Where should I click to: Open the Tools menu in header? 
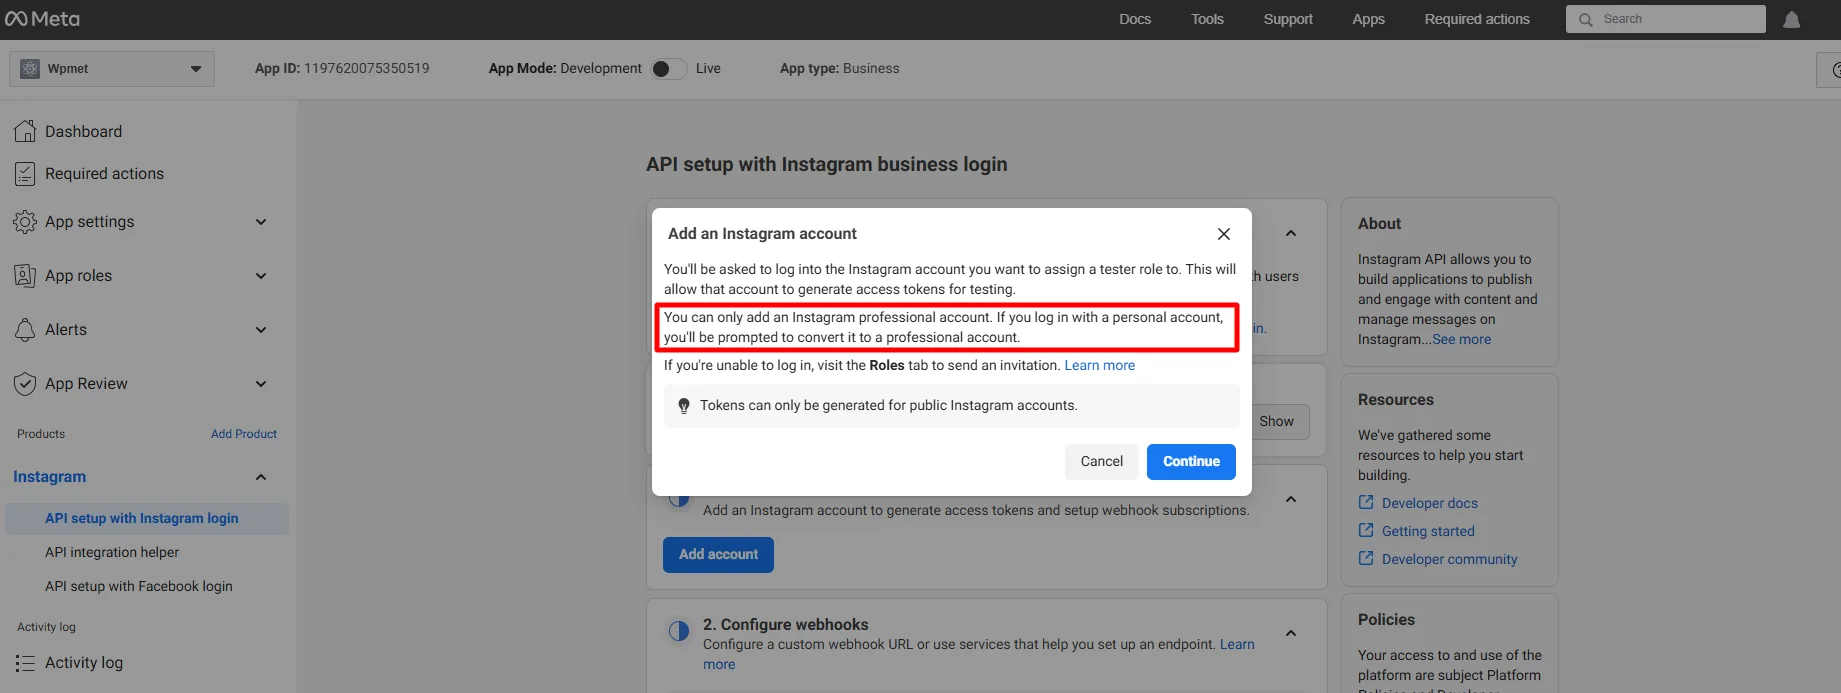(1207, 19)
